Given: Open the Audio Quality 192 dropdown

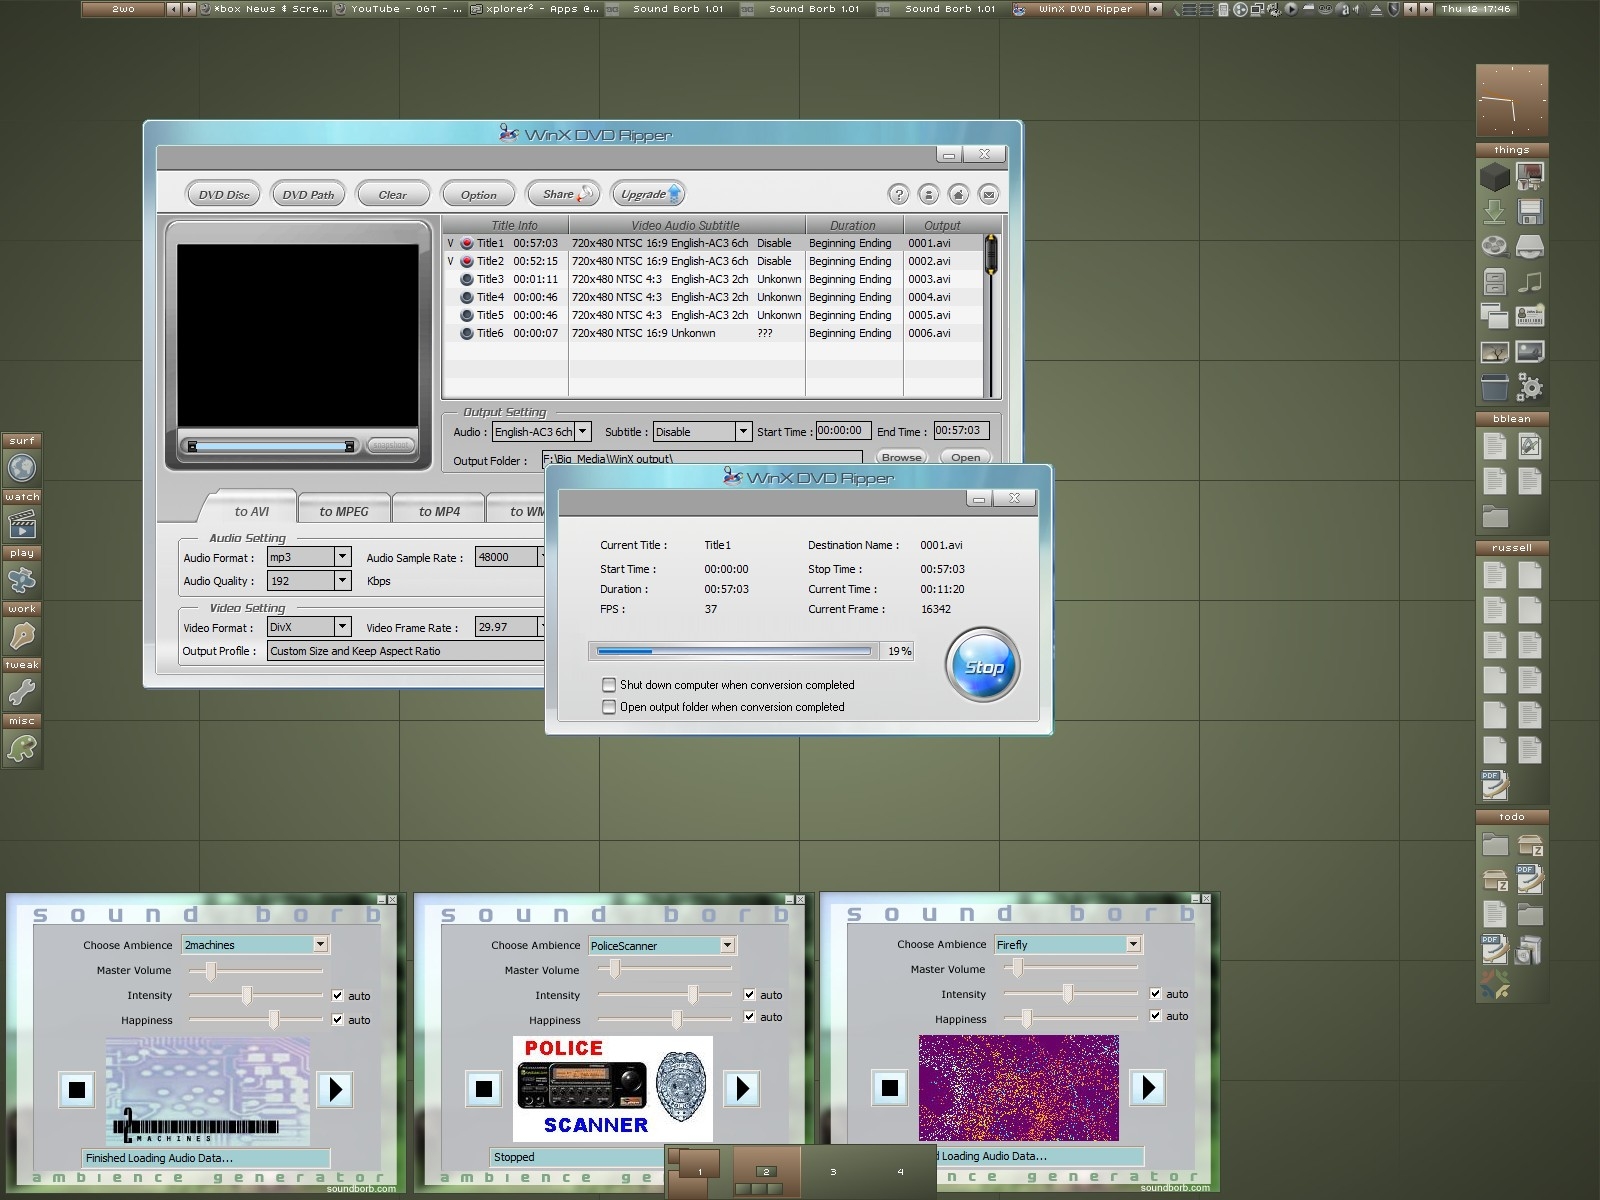Looking at the screenshot, I should pos(342,580).
